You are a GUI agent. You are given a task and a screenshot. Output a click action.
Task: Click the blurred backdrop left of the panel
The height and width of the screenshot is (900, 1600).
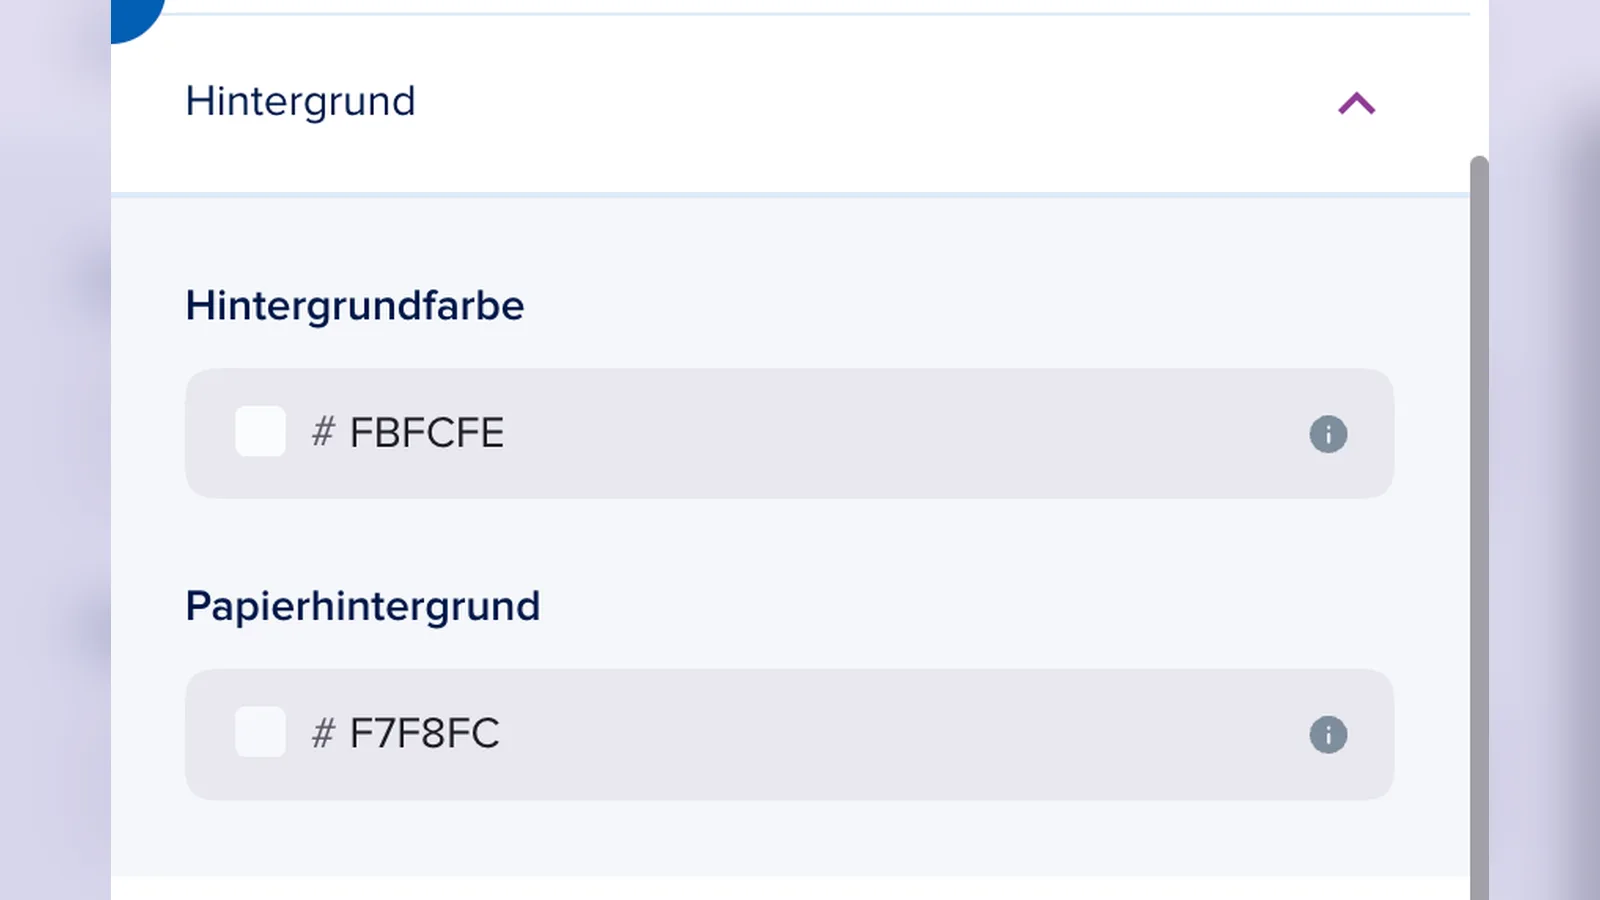[x=55, y=450]
